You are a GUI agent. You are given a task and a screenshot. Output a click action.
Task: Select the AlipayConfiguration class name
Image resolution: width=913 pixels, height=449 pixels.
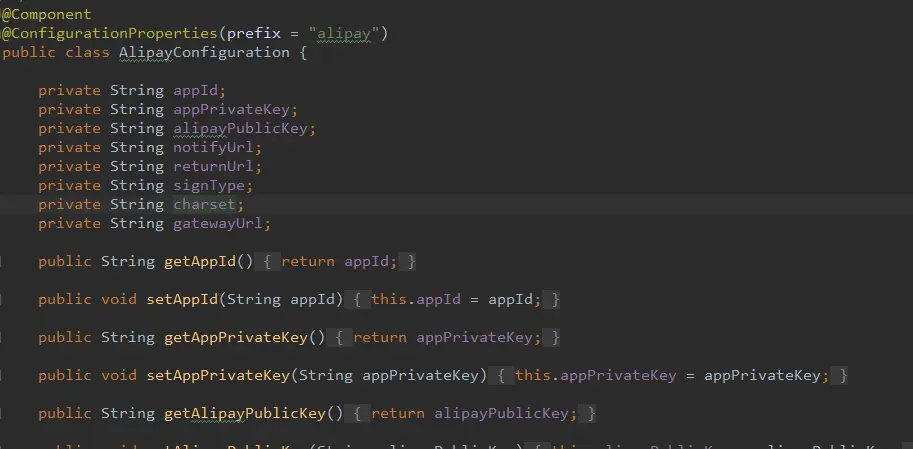click(204, 52)
